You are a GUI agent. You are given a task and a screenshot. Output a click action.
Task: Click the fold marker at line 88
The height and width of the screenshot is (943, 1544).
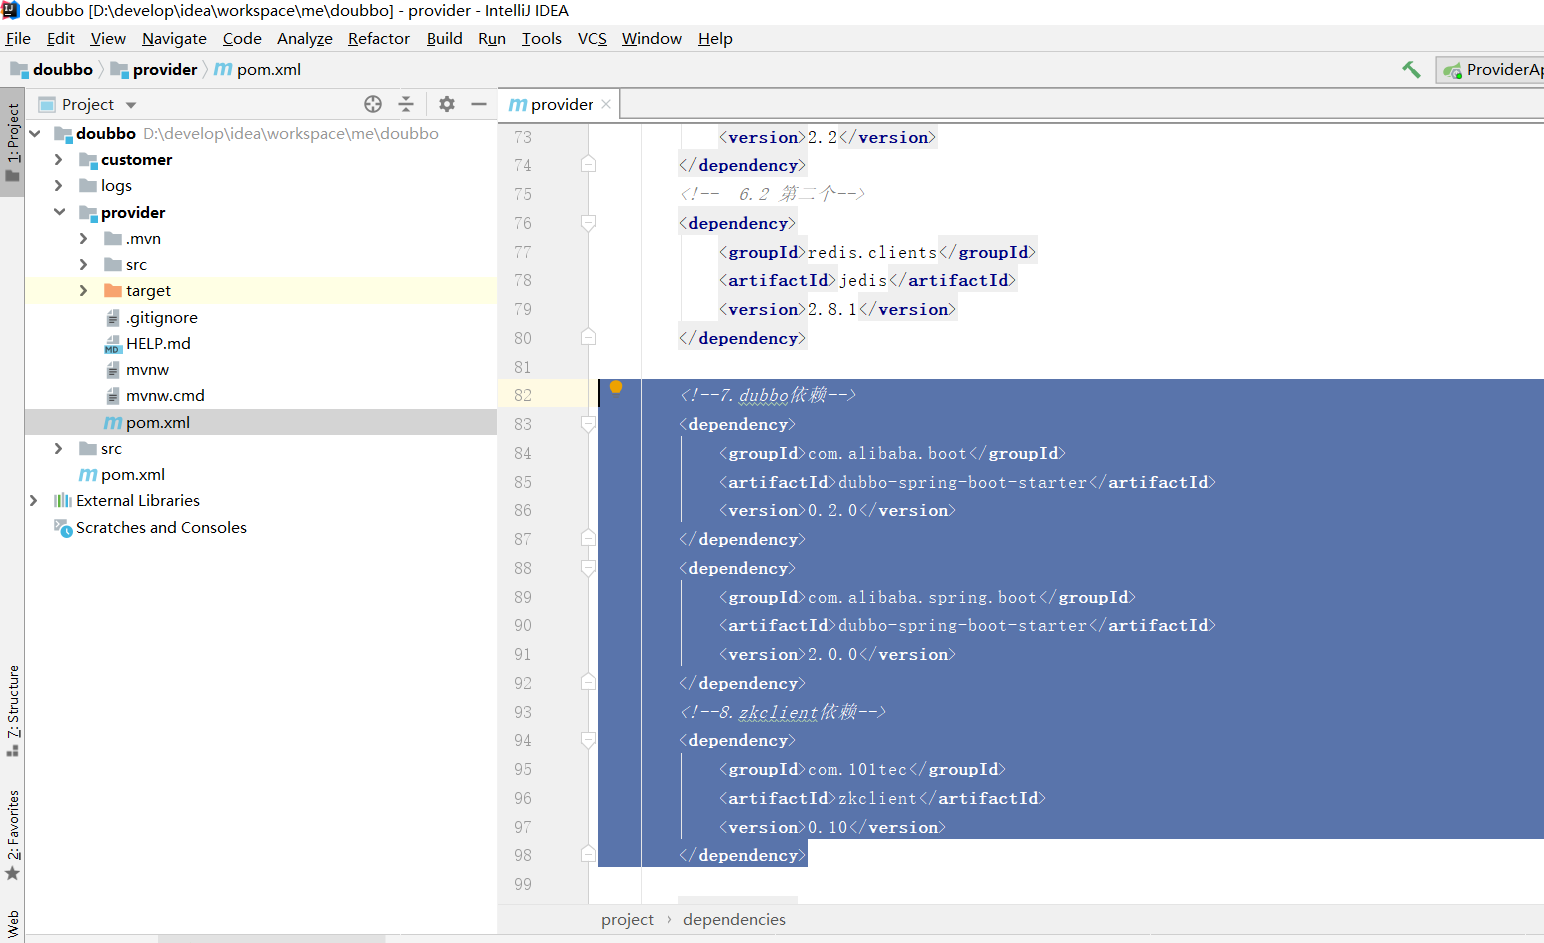point(588,568)
